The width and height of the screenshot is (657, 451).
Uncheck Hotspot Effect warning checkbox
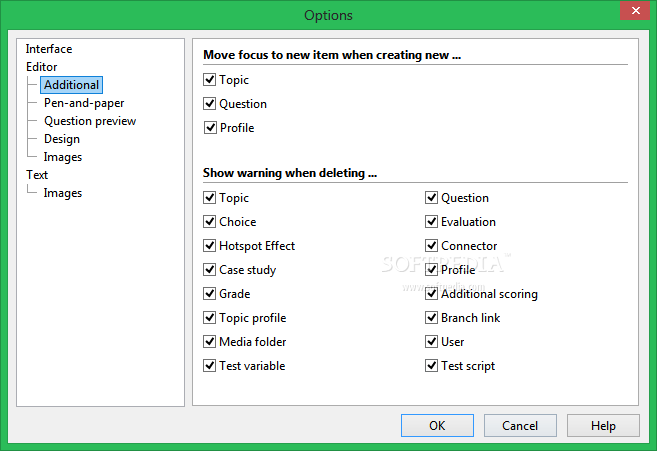coord(210,246)
